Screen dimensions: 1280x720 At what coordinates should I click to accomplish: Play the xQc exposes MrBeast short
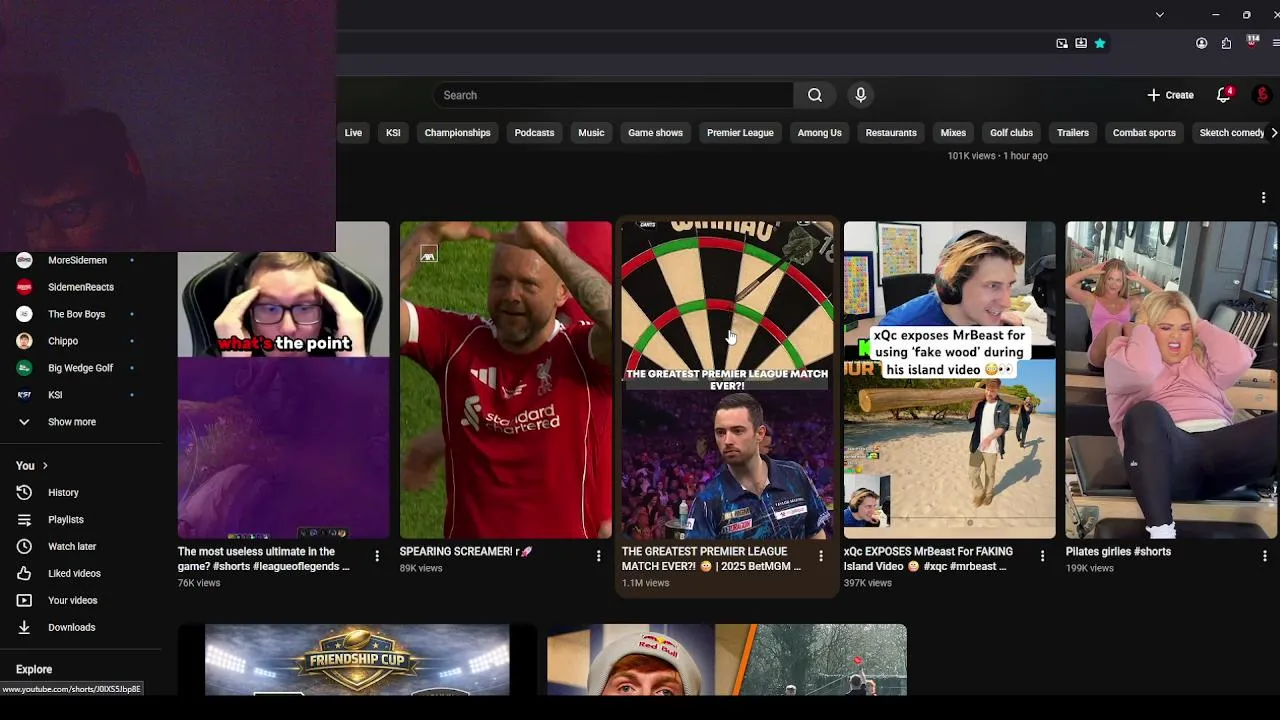click(949, 380)
